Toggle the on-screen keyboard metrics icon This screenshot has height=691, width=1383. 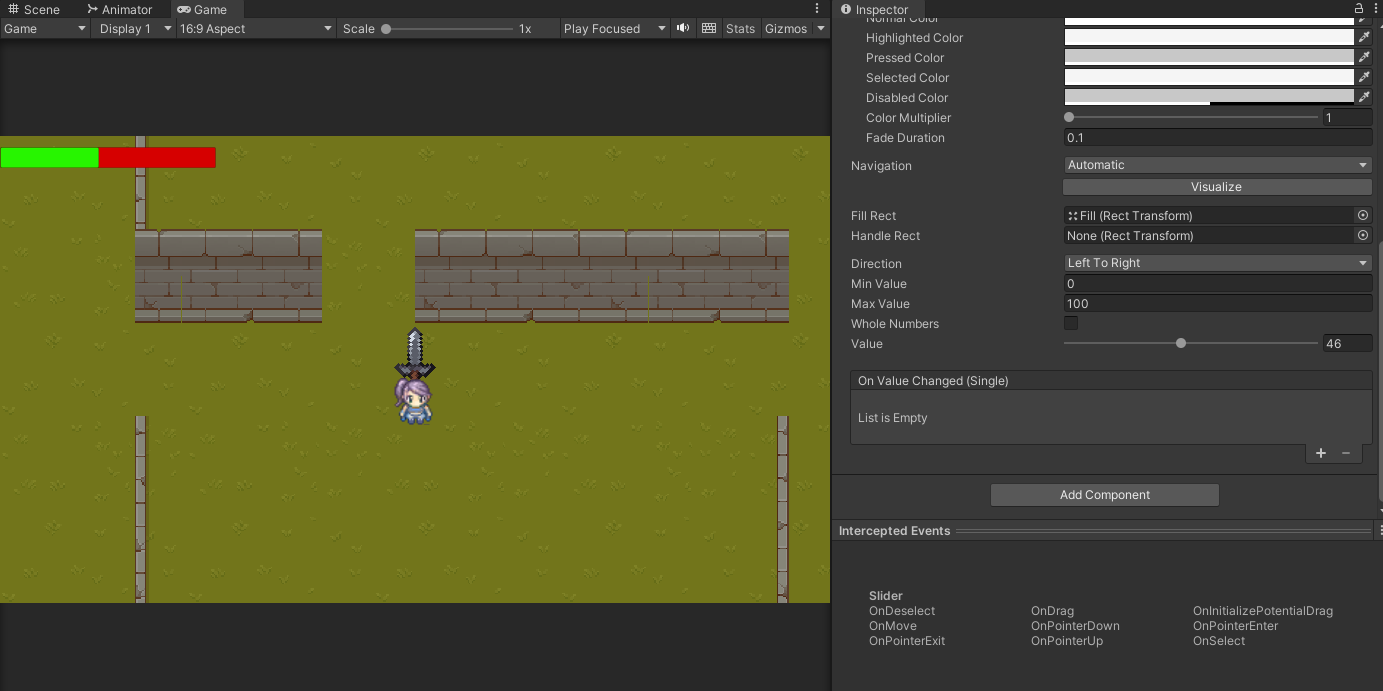(709, 28)
